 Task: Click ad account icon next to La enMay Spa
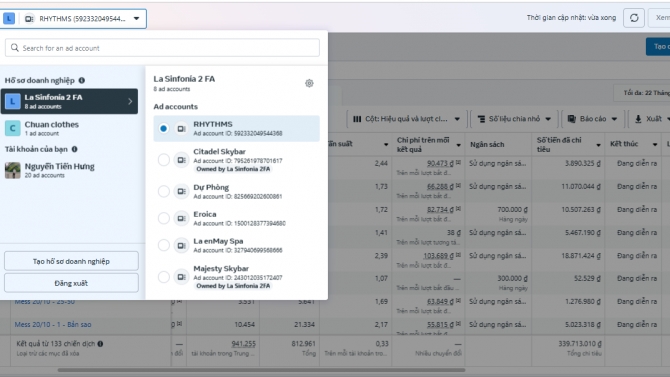pos(181,245)
